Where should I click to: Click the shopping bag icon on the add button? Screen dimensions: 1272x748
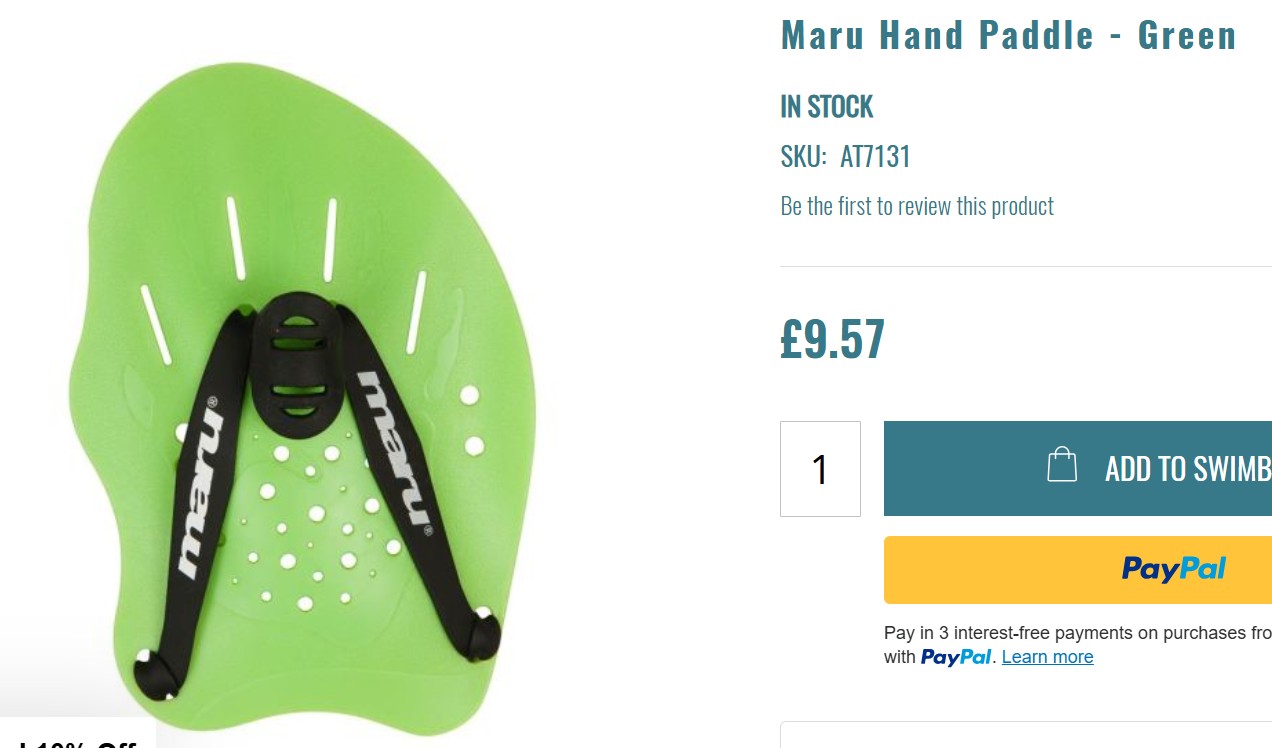(1062, 465)
